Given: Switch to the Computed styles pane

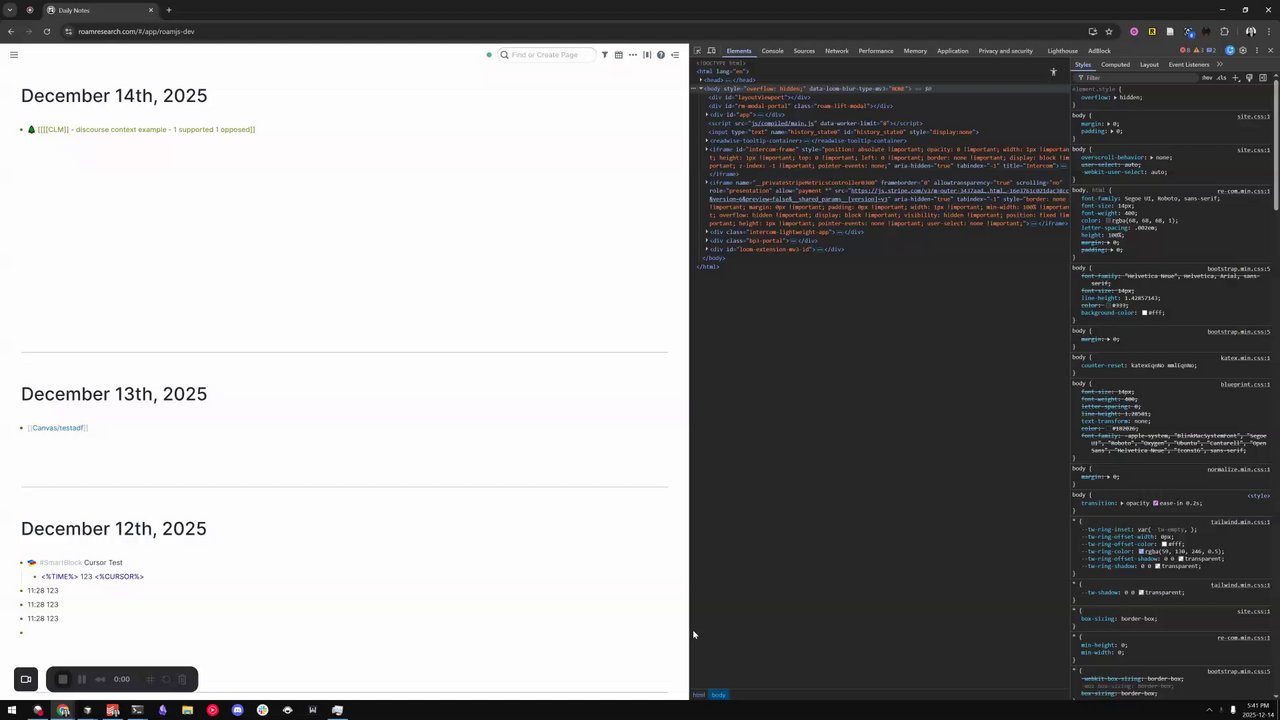Looking at the screenshot, I should point(1115,65).
